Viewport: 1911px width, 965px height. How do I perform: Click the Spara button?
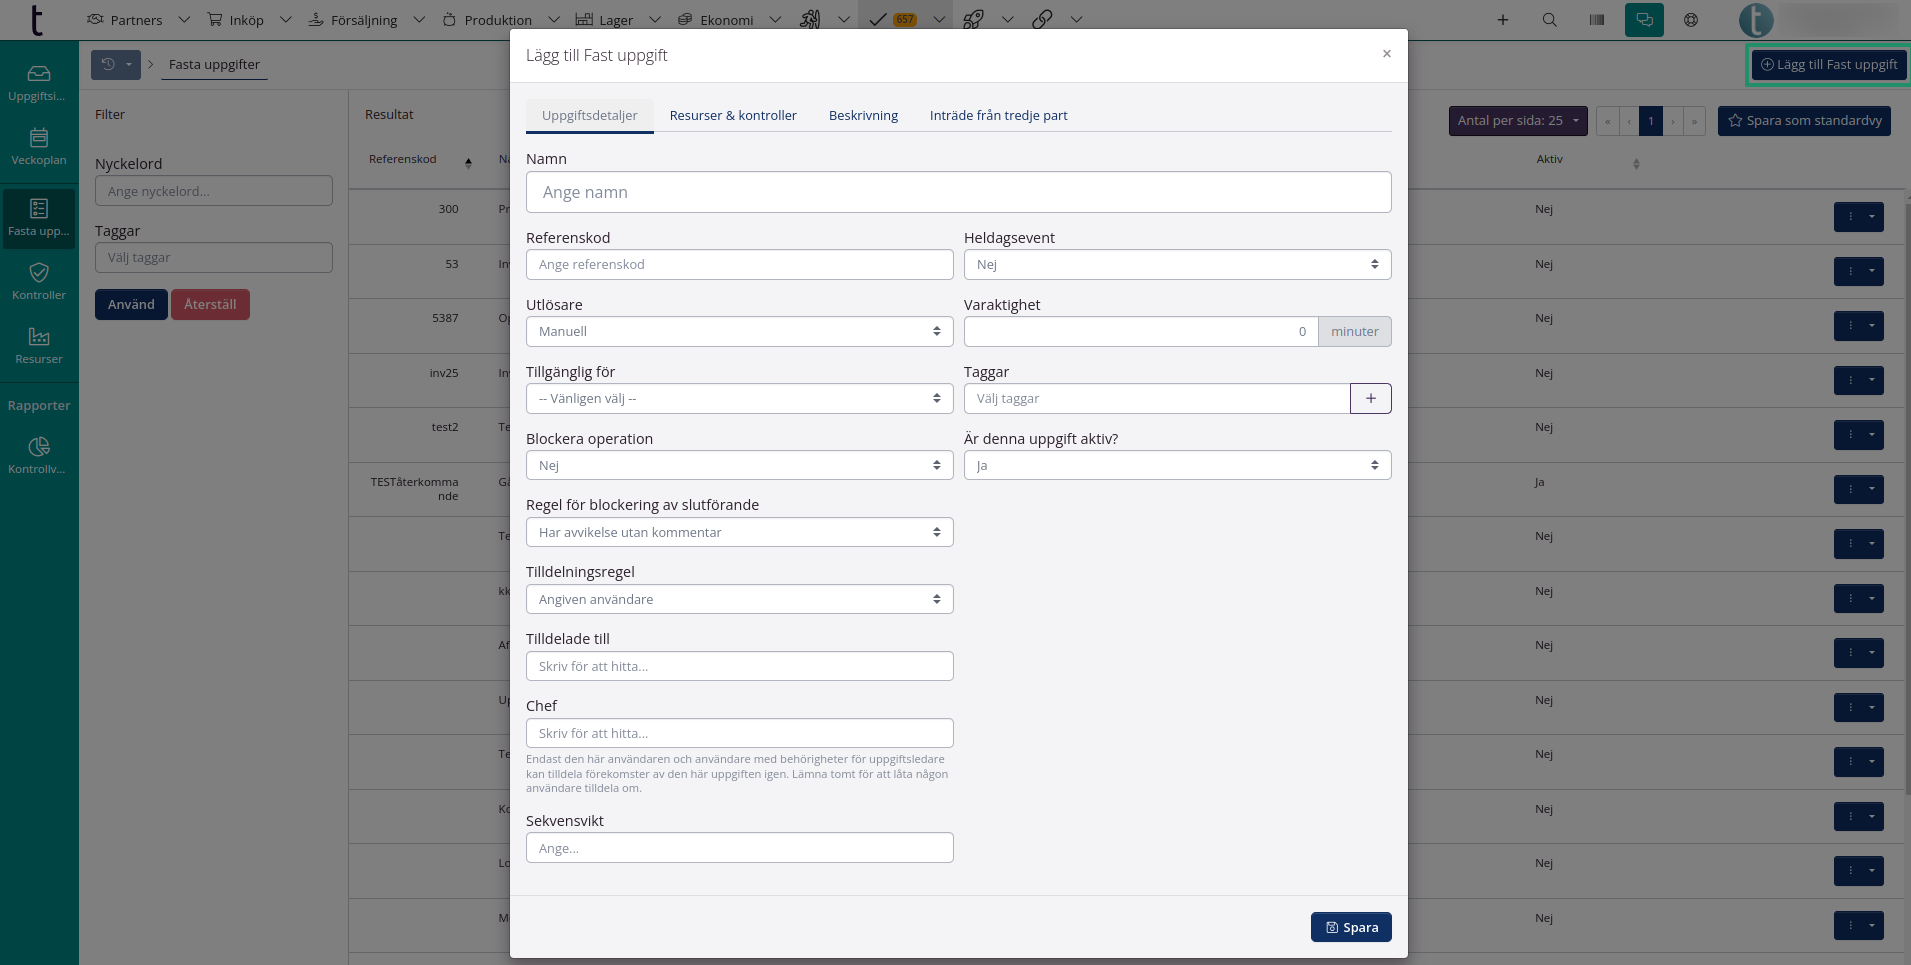[x=1351, y=927]
